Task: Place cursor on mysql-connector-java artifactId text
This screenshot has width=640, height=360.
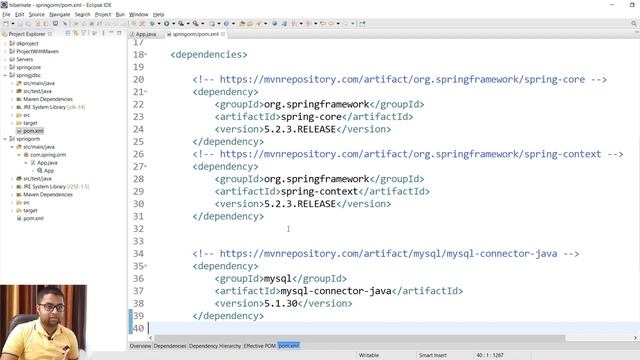Action: (336, 291)
